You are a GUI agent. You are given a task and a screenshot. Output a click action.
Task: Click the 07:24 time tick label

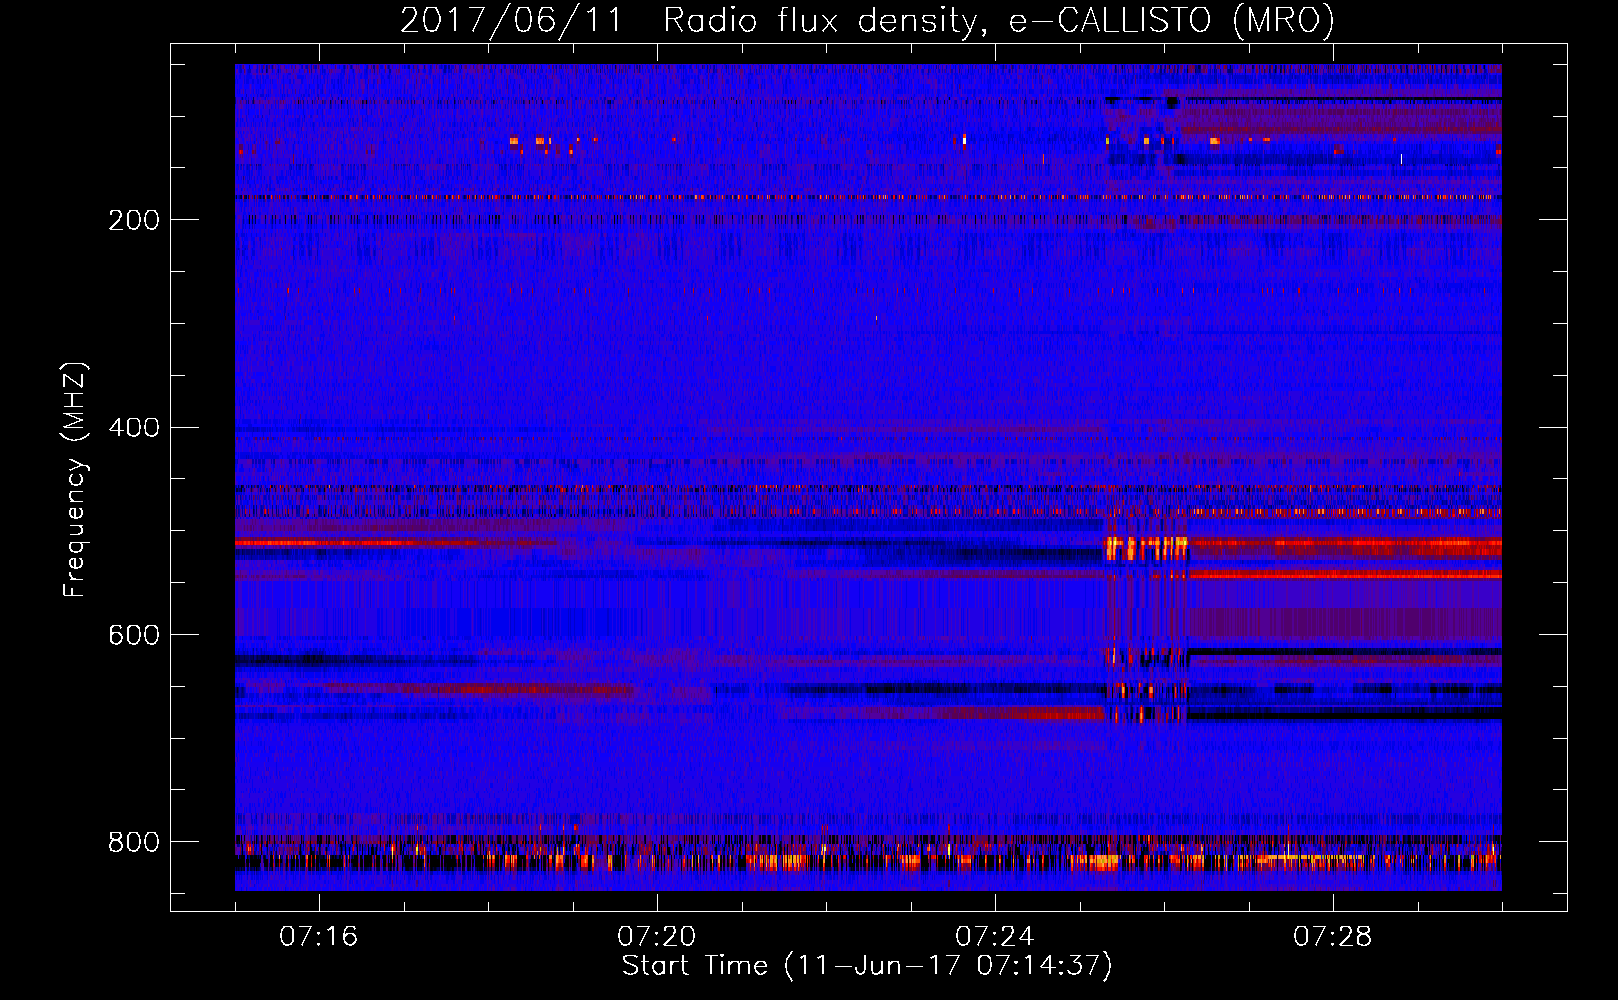pyautogui.click(x=994, y=937)
